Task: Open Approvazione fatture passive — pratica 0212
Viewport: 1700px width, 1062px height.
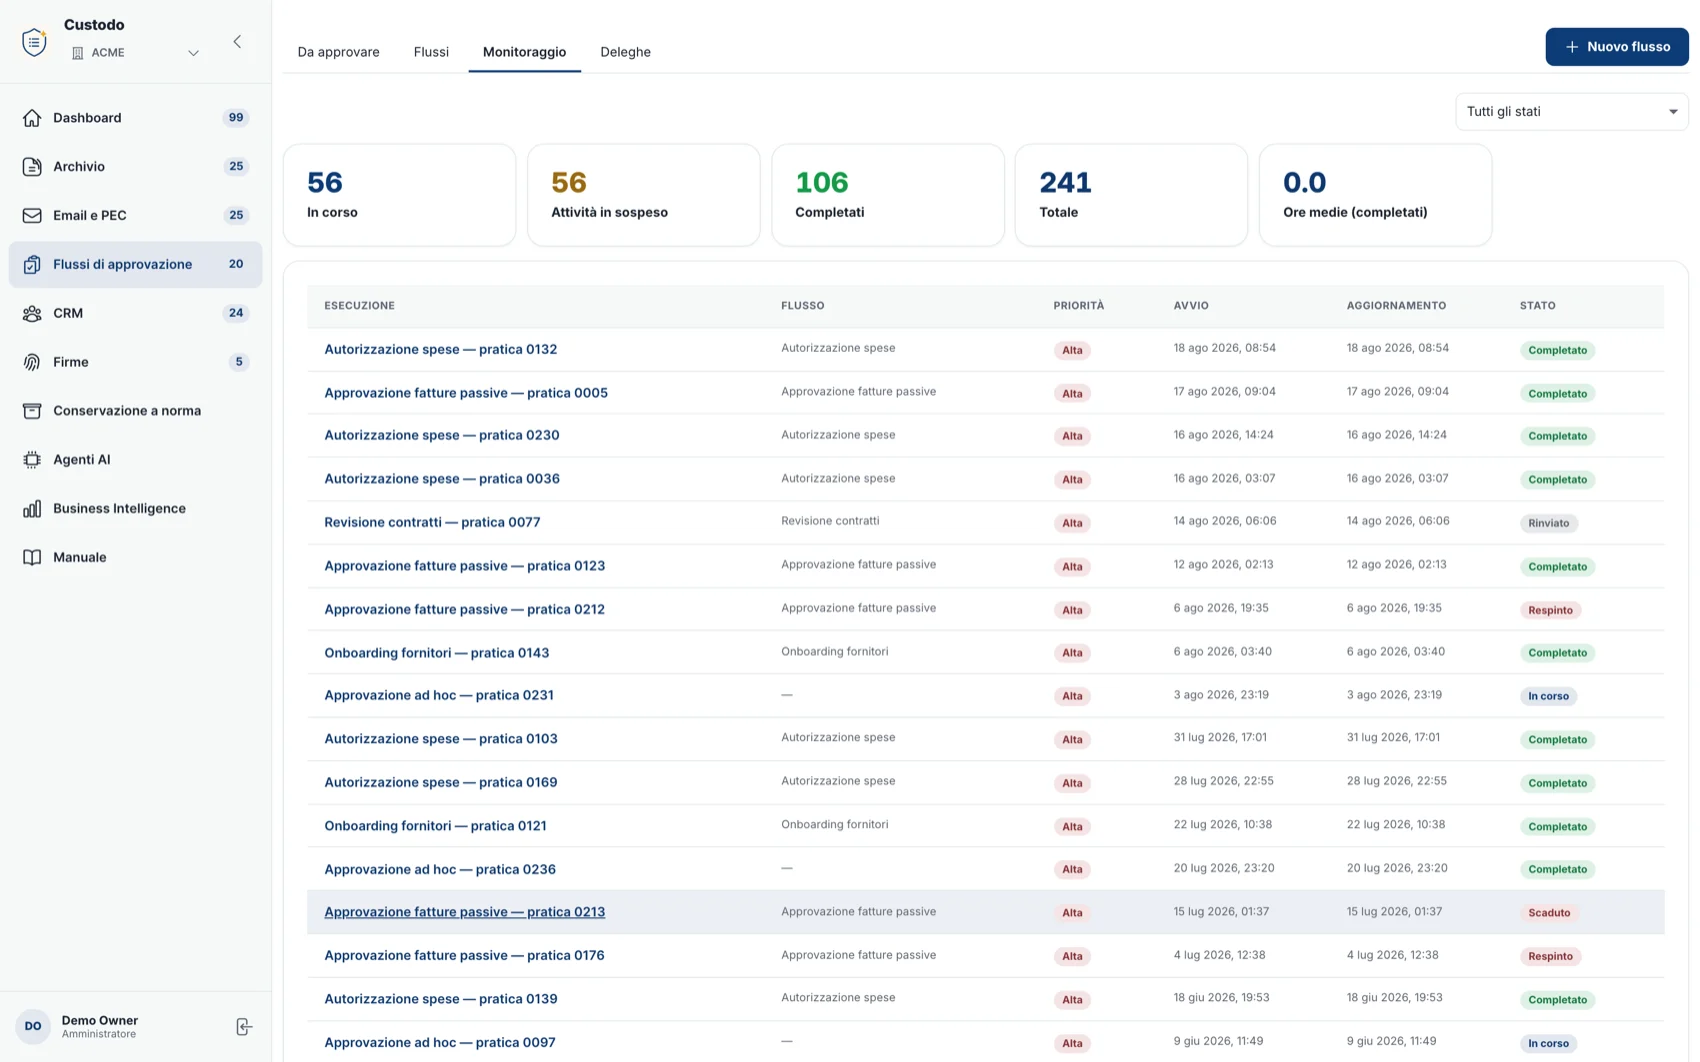Action: tap(464, 609)
